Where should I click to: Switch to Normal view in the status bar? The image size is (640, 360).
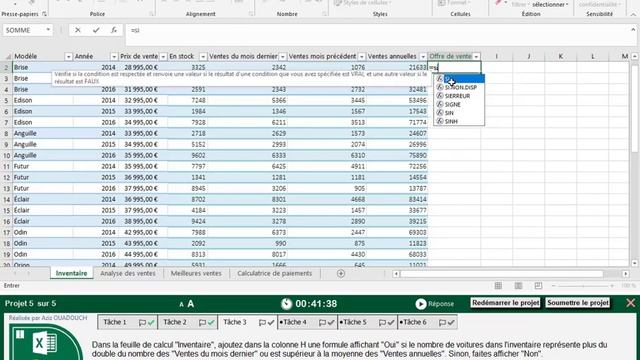498,286
